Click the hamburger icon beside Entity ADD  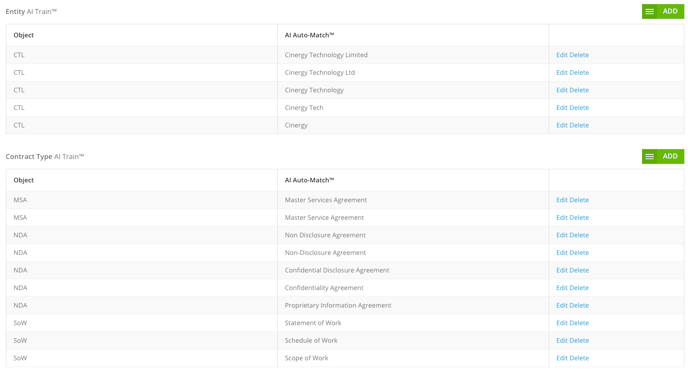click(649, 11)
